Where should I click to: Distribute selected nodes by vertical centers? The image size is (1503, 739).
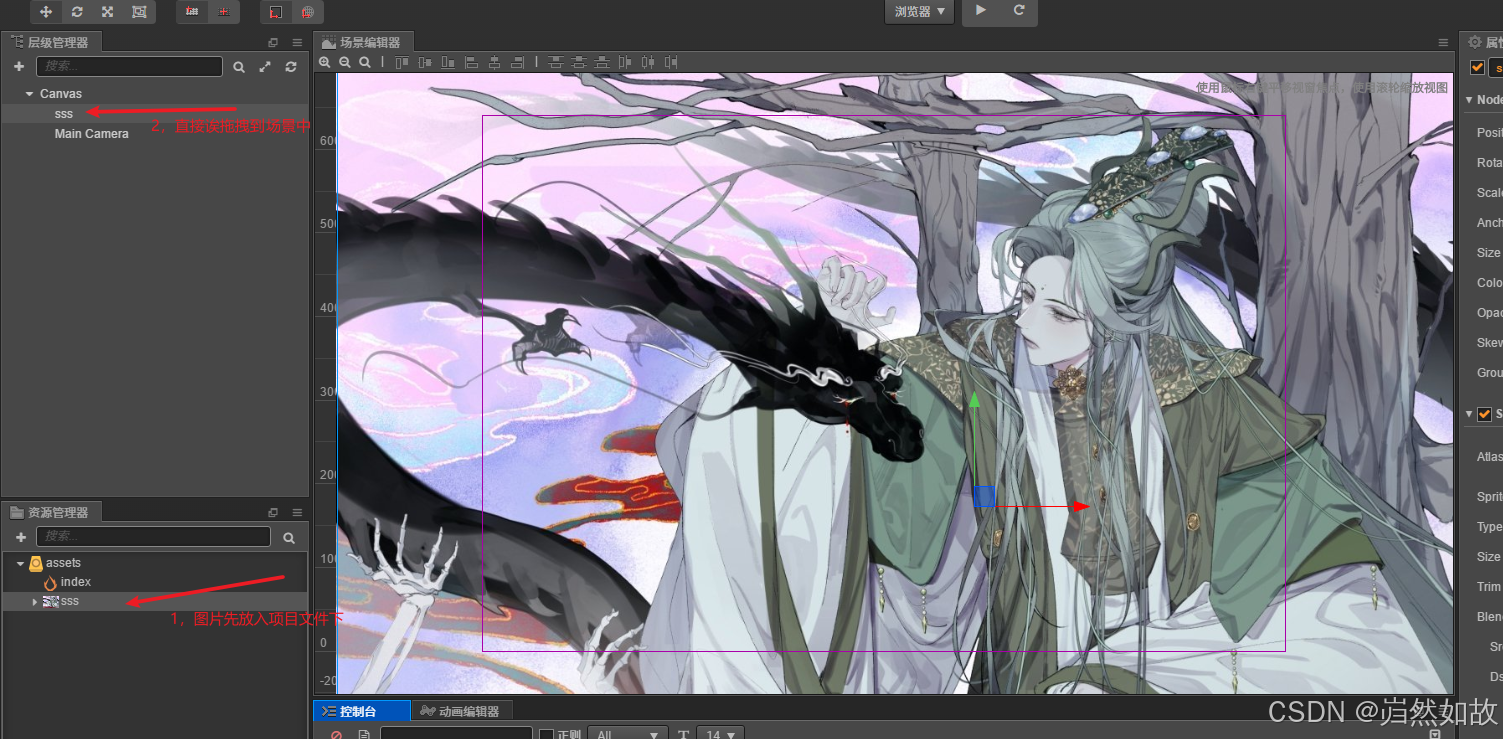point(579,62)
